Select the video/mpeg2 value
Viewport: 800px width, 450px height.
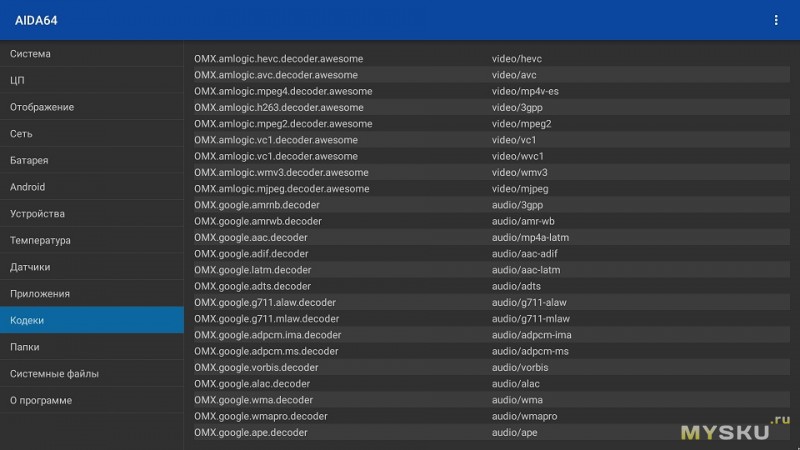click(x=521, y=123)
